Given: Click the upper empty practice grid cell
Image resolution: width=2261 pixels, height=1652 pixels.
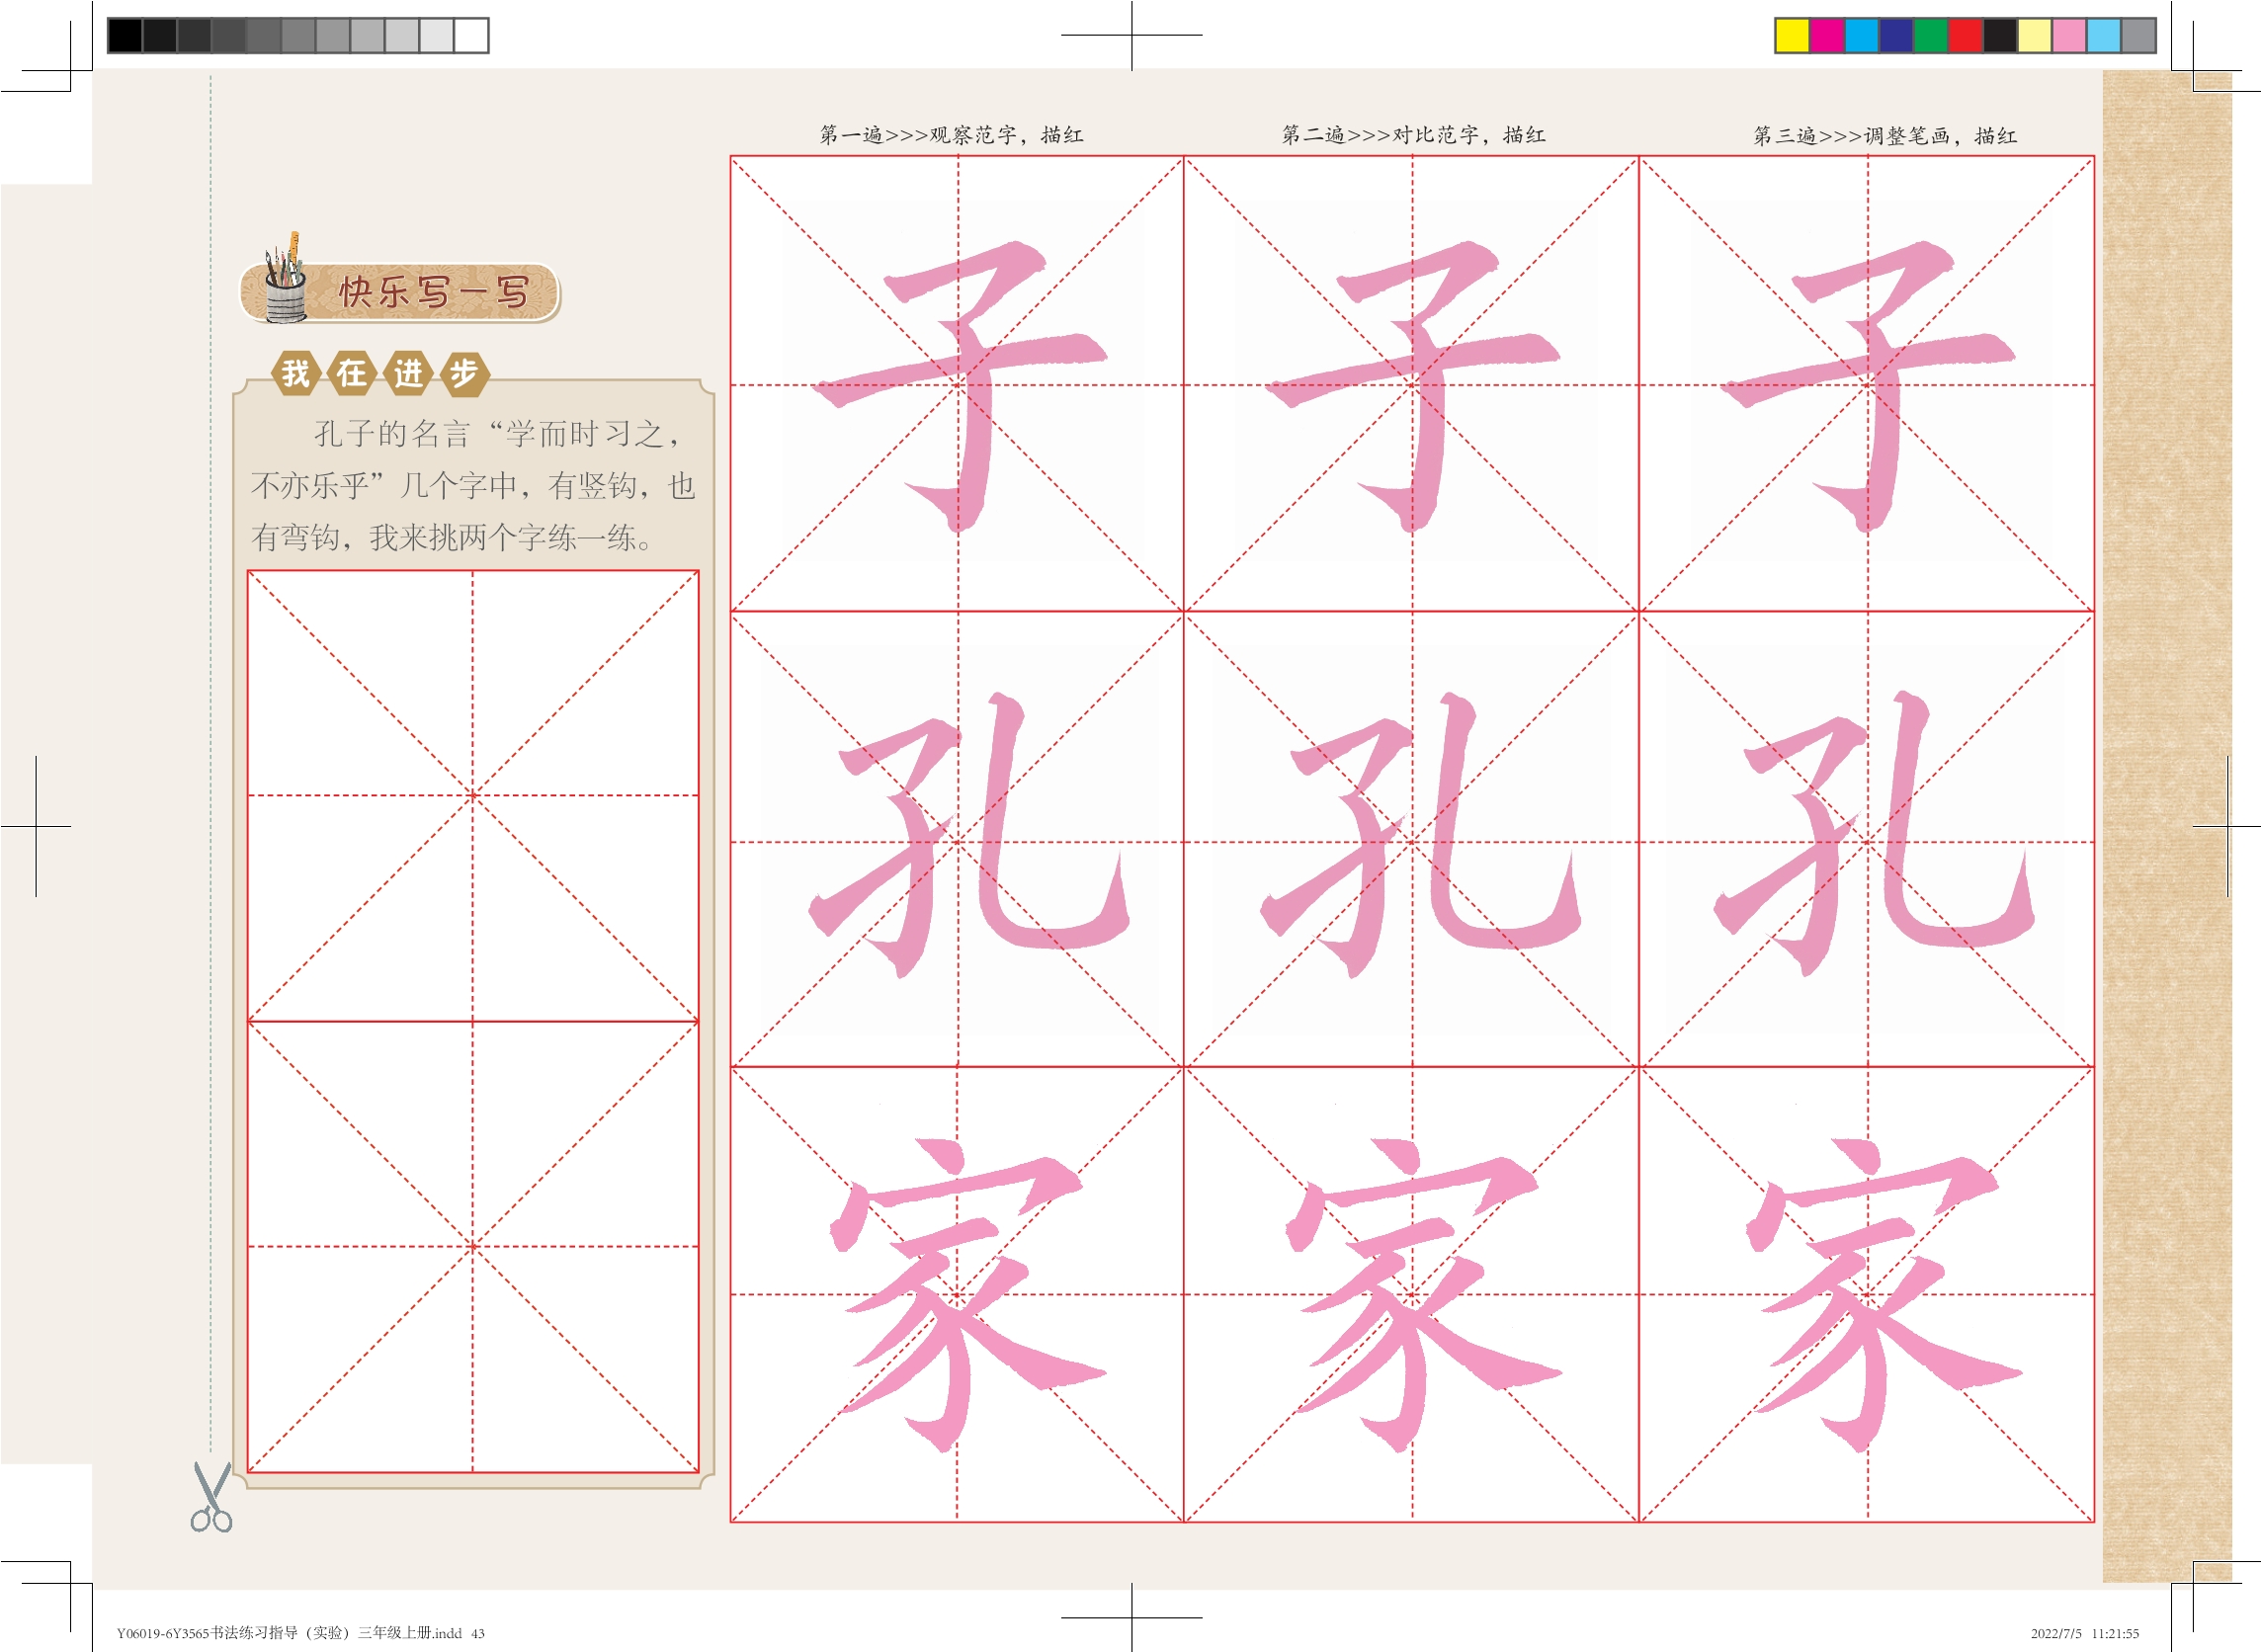Looking at the screenshot, I should coord(473,796).
